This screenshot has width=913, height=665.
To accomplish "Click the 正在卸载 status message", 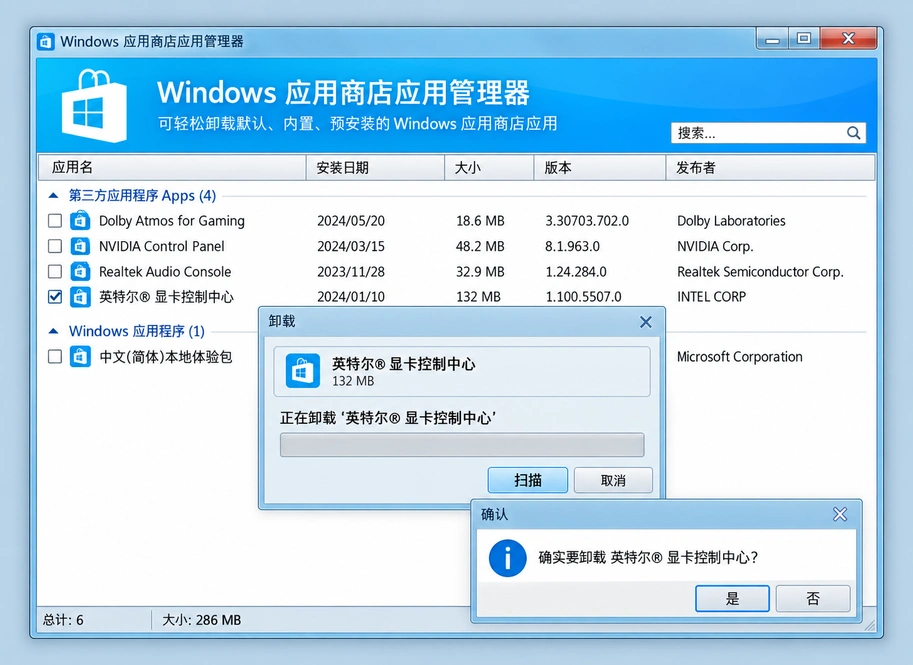I will pyautogui.click(x=388, y=418).
